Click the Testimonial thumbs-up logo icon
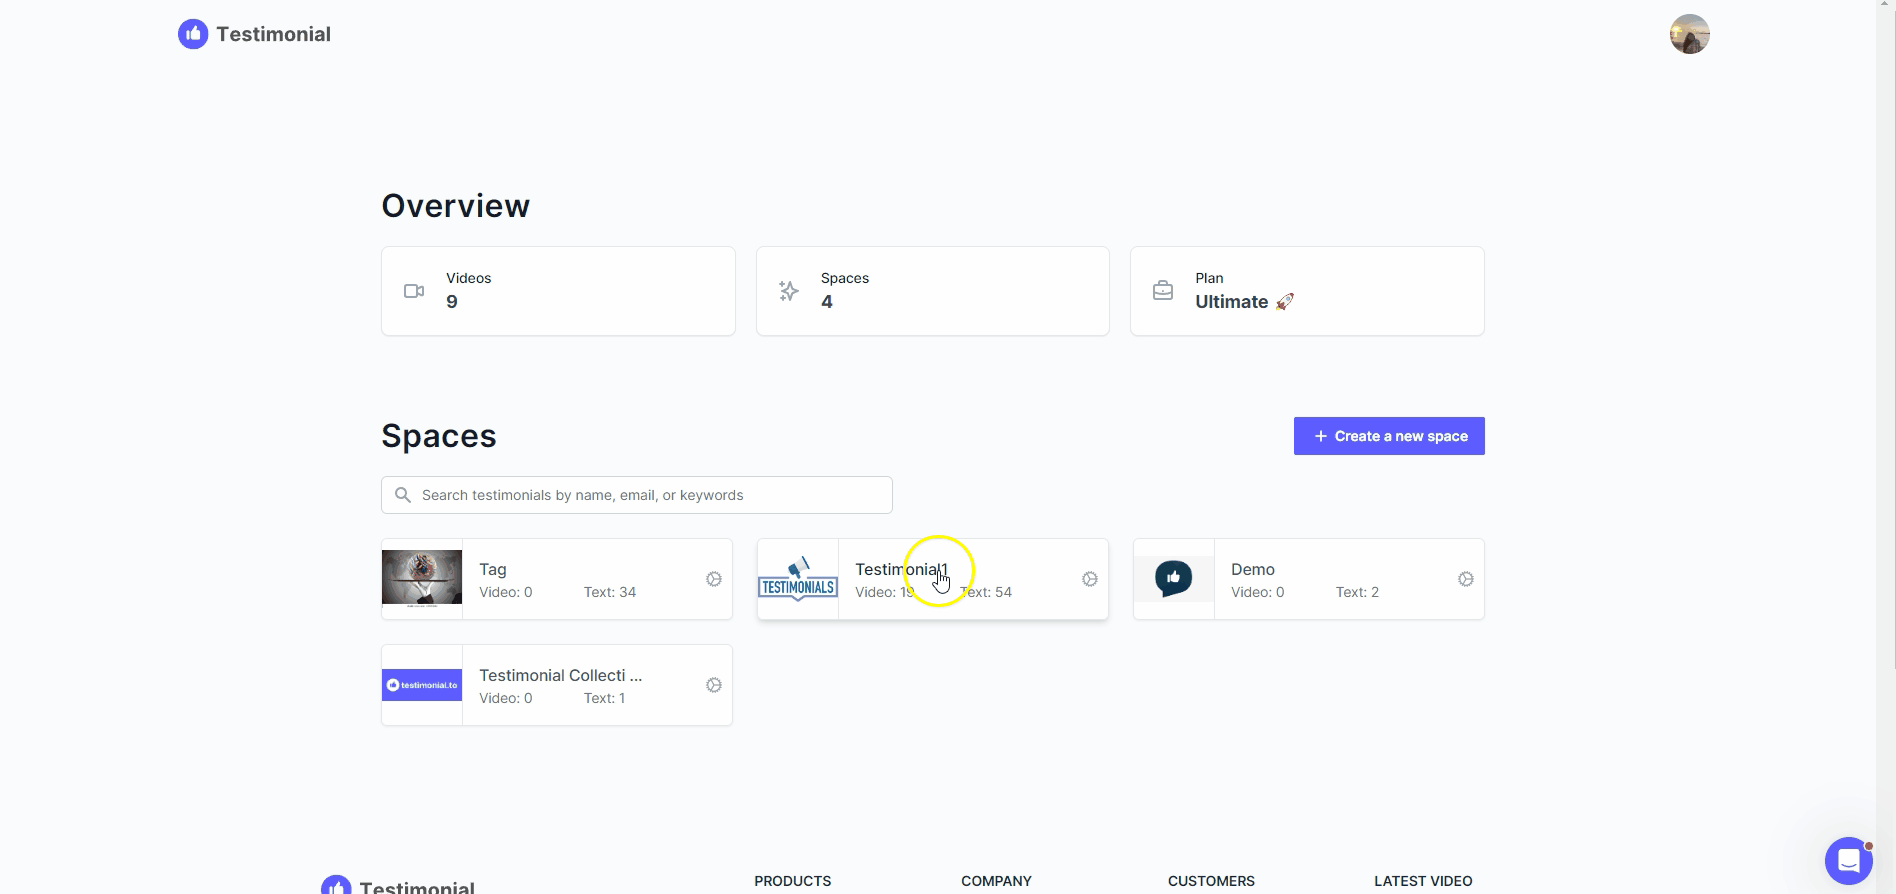The width and height of the screenshot is (1896, 894). point(193,34)
